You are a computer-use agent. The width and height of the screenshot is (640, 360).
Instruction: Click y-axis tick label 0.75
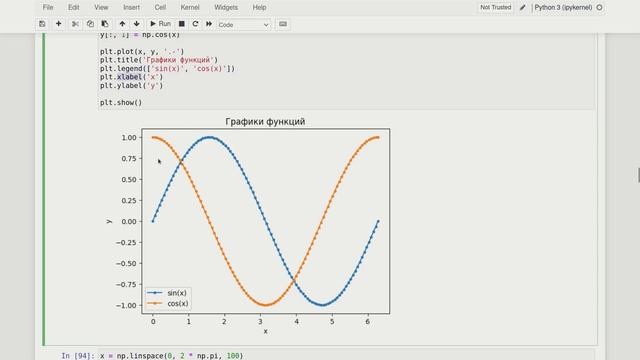[x=129, y=159]
